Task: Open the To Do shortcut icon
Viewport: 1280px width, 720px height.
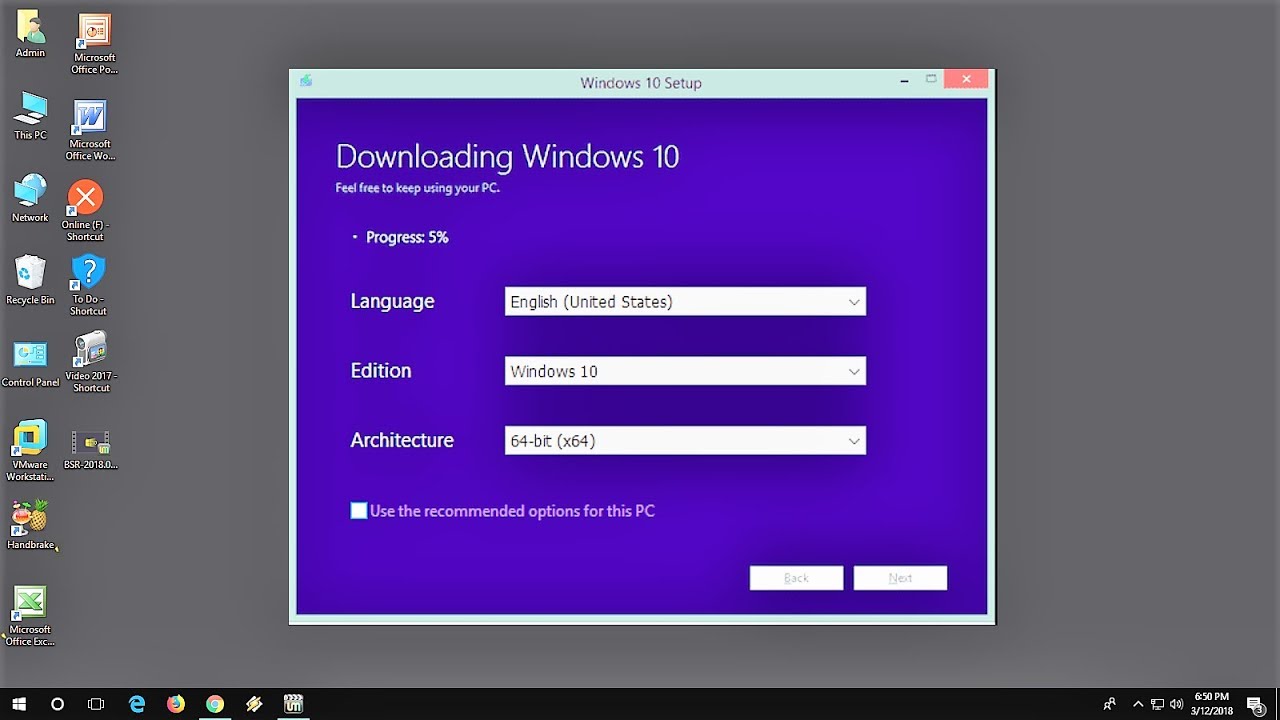Action: coord(88,285)
